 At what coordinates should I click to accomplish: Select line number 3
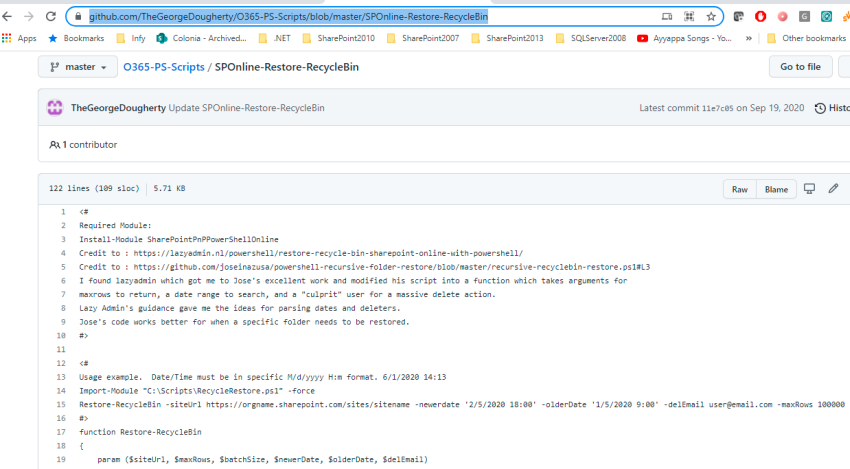click(x=63, y=240)
